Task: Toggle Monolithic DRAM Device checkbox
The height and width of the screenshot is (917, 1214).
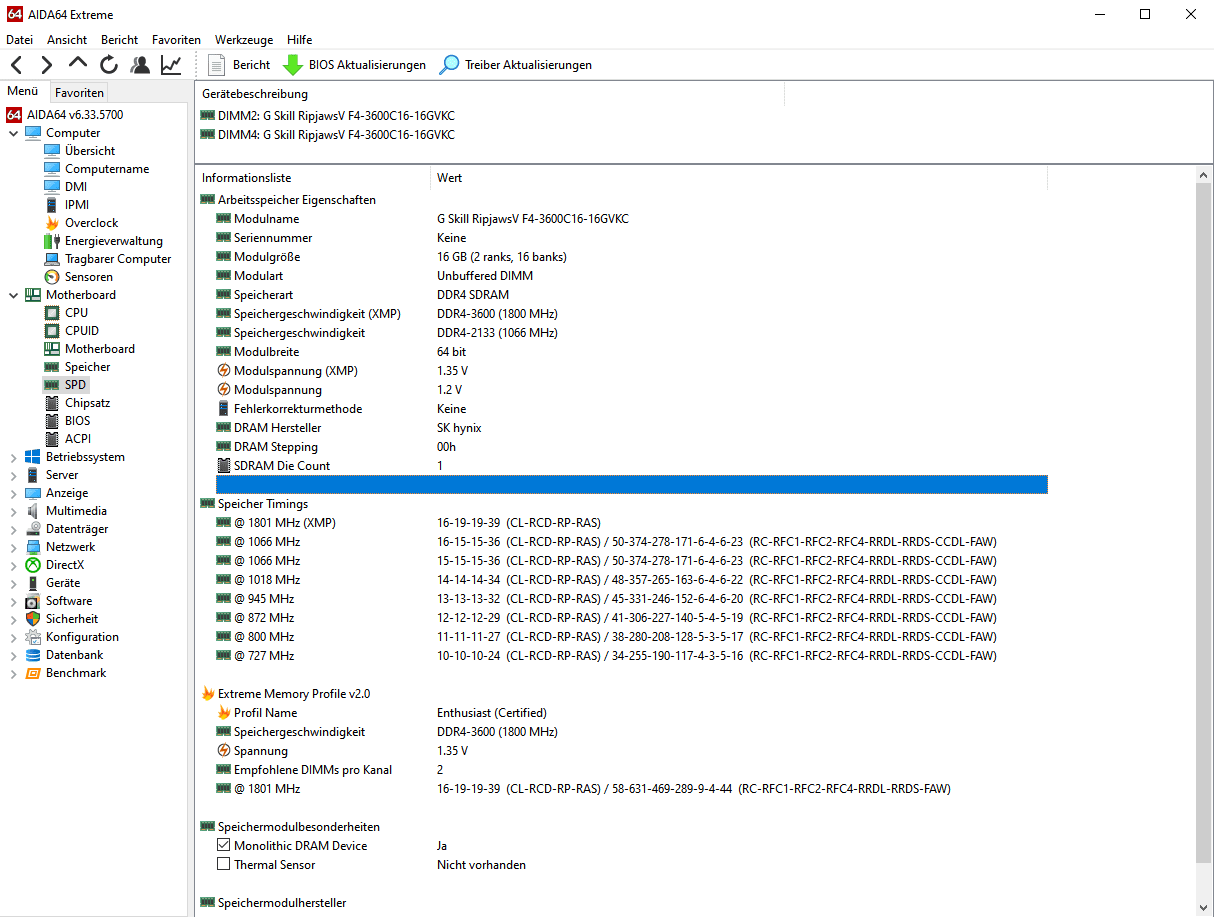Action: click(x=223, y=846)
